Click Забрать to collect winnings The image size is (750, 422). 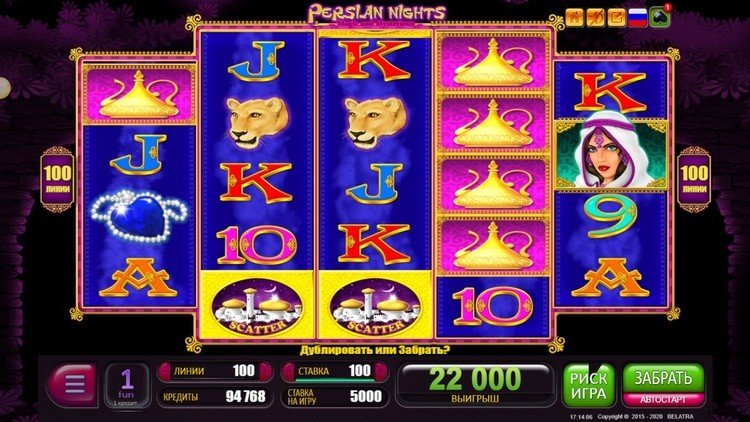663,378
